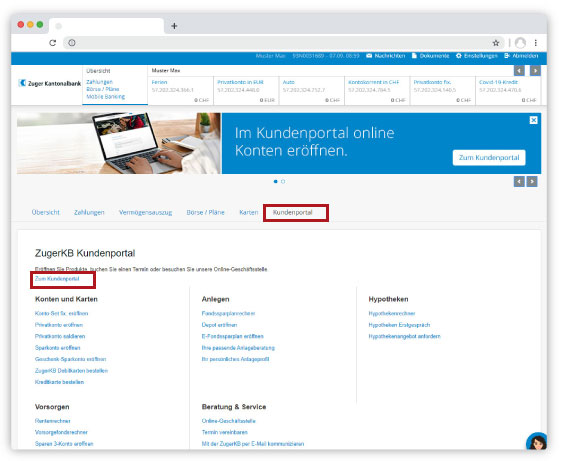Switch to the Übersicht tab
Viewport: 574px width, 461px height.
(x=45, y=212)
